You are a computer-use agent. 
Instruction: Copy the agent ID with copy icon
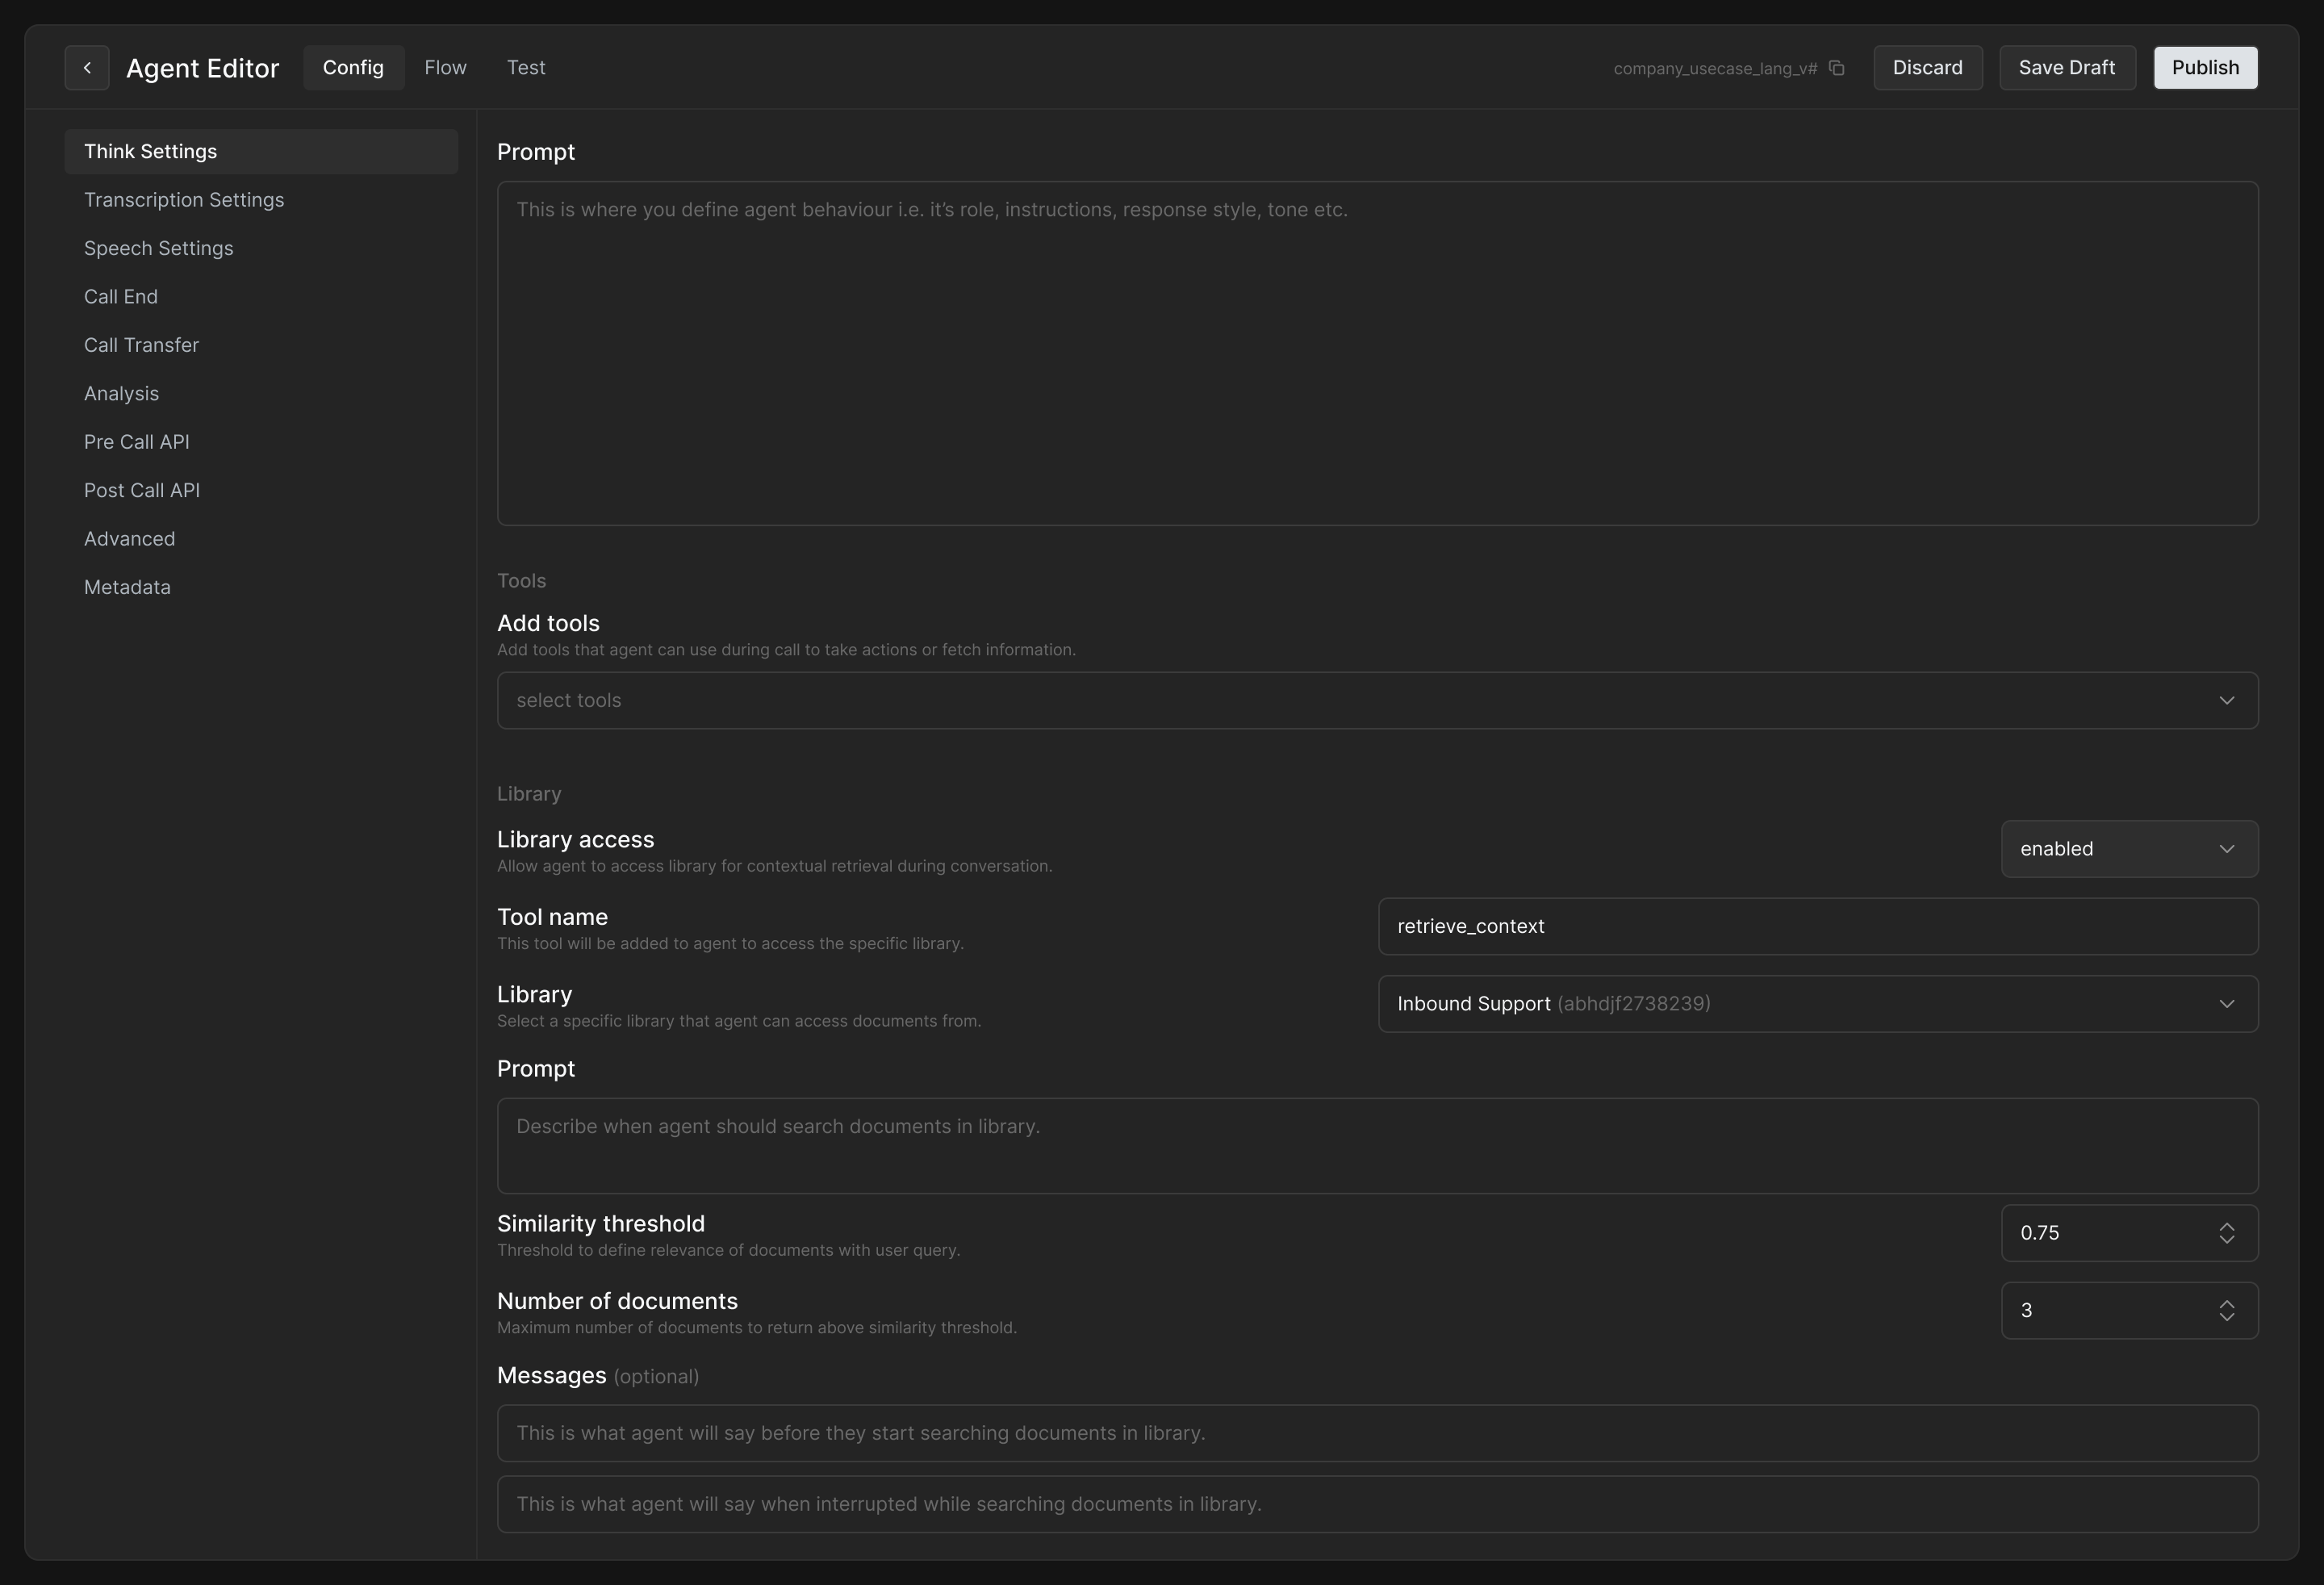(1836, 68)
